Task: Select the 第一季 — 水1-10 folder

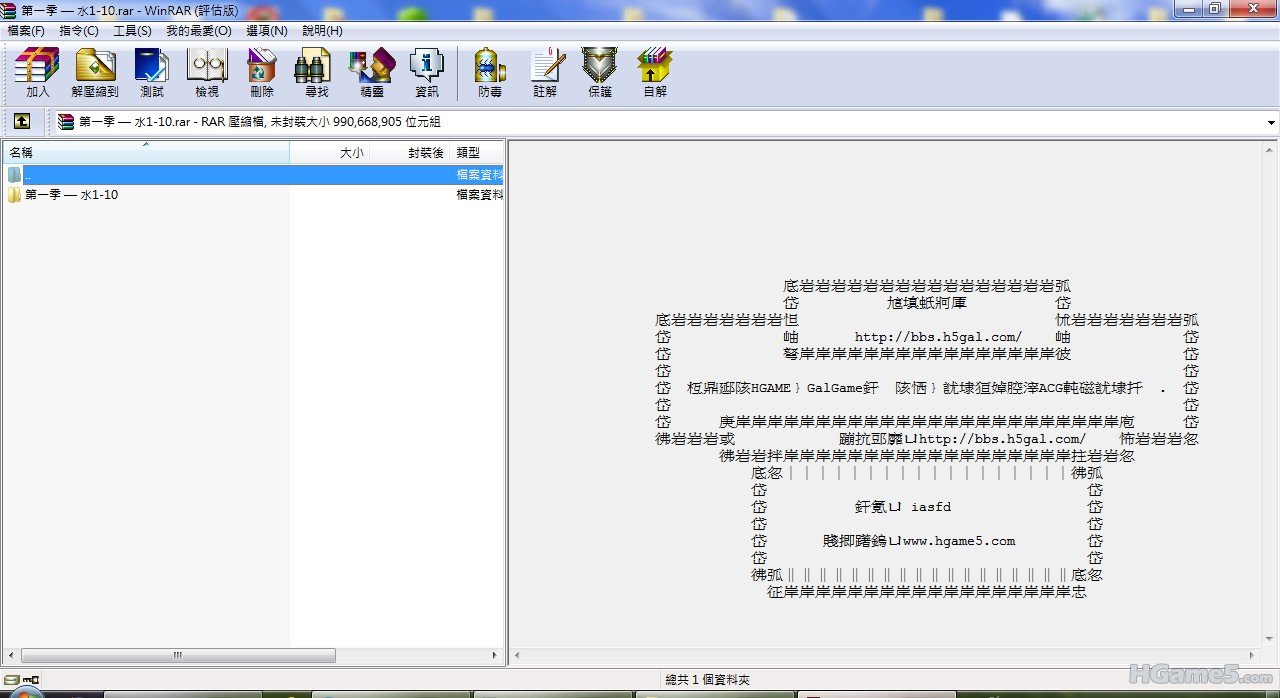Action: pyautogui.click(x=71, y=195)
